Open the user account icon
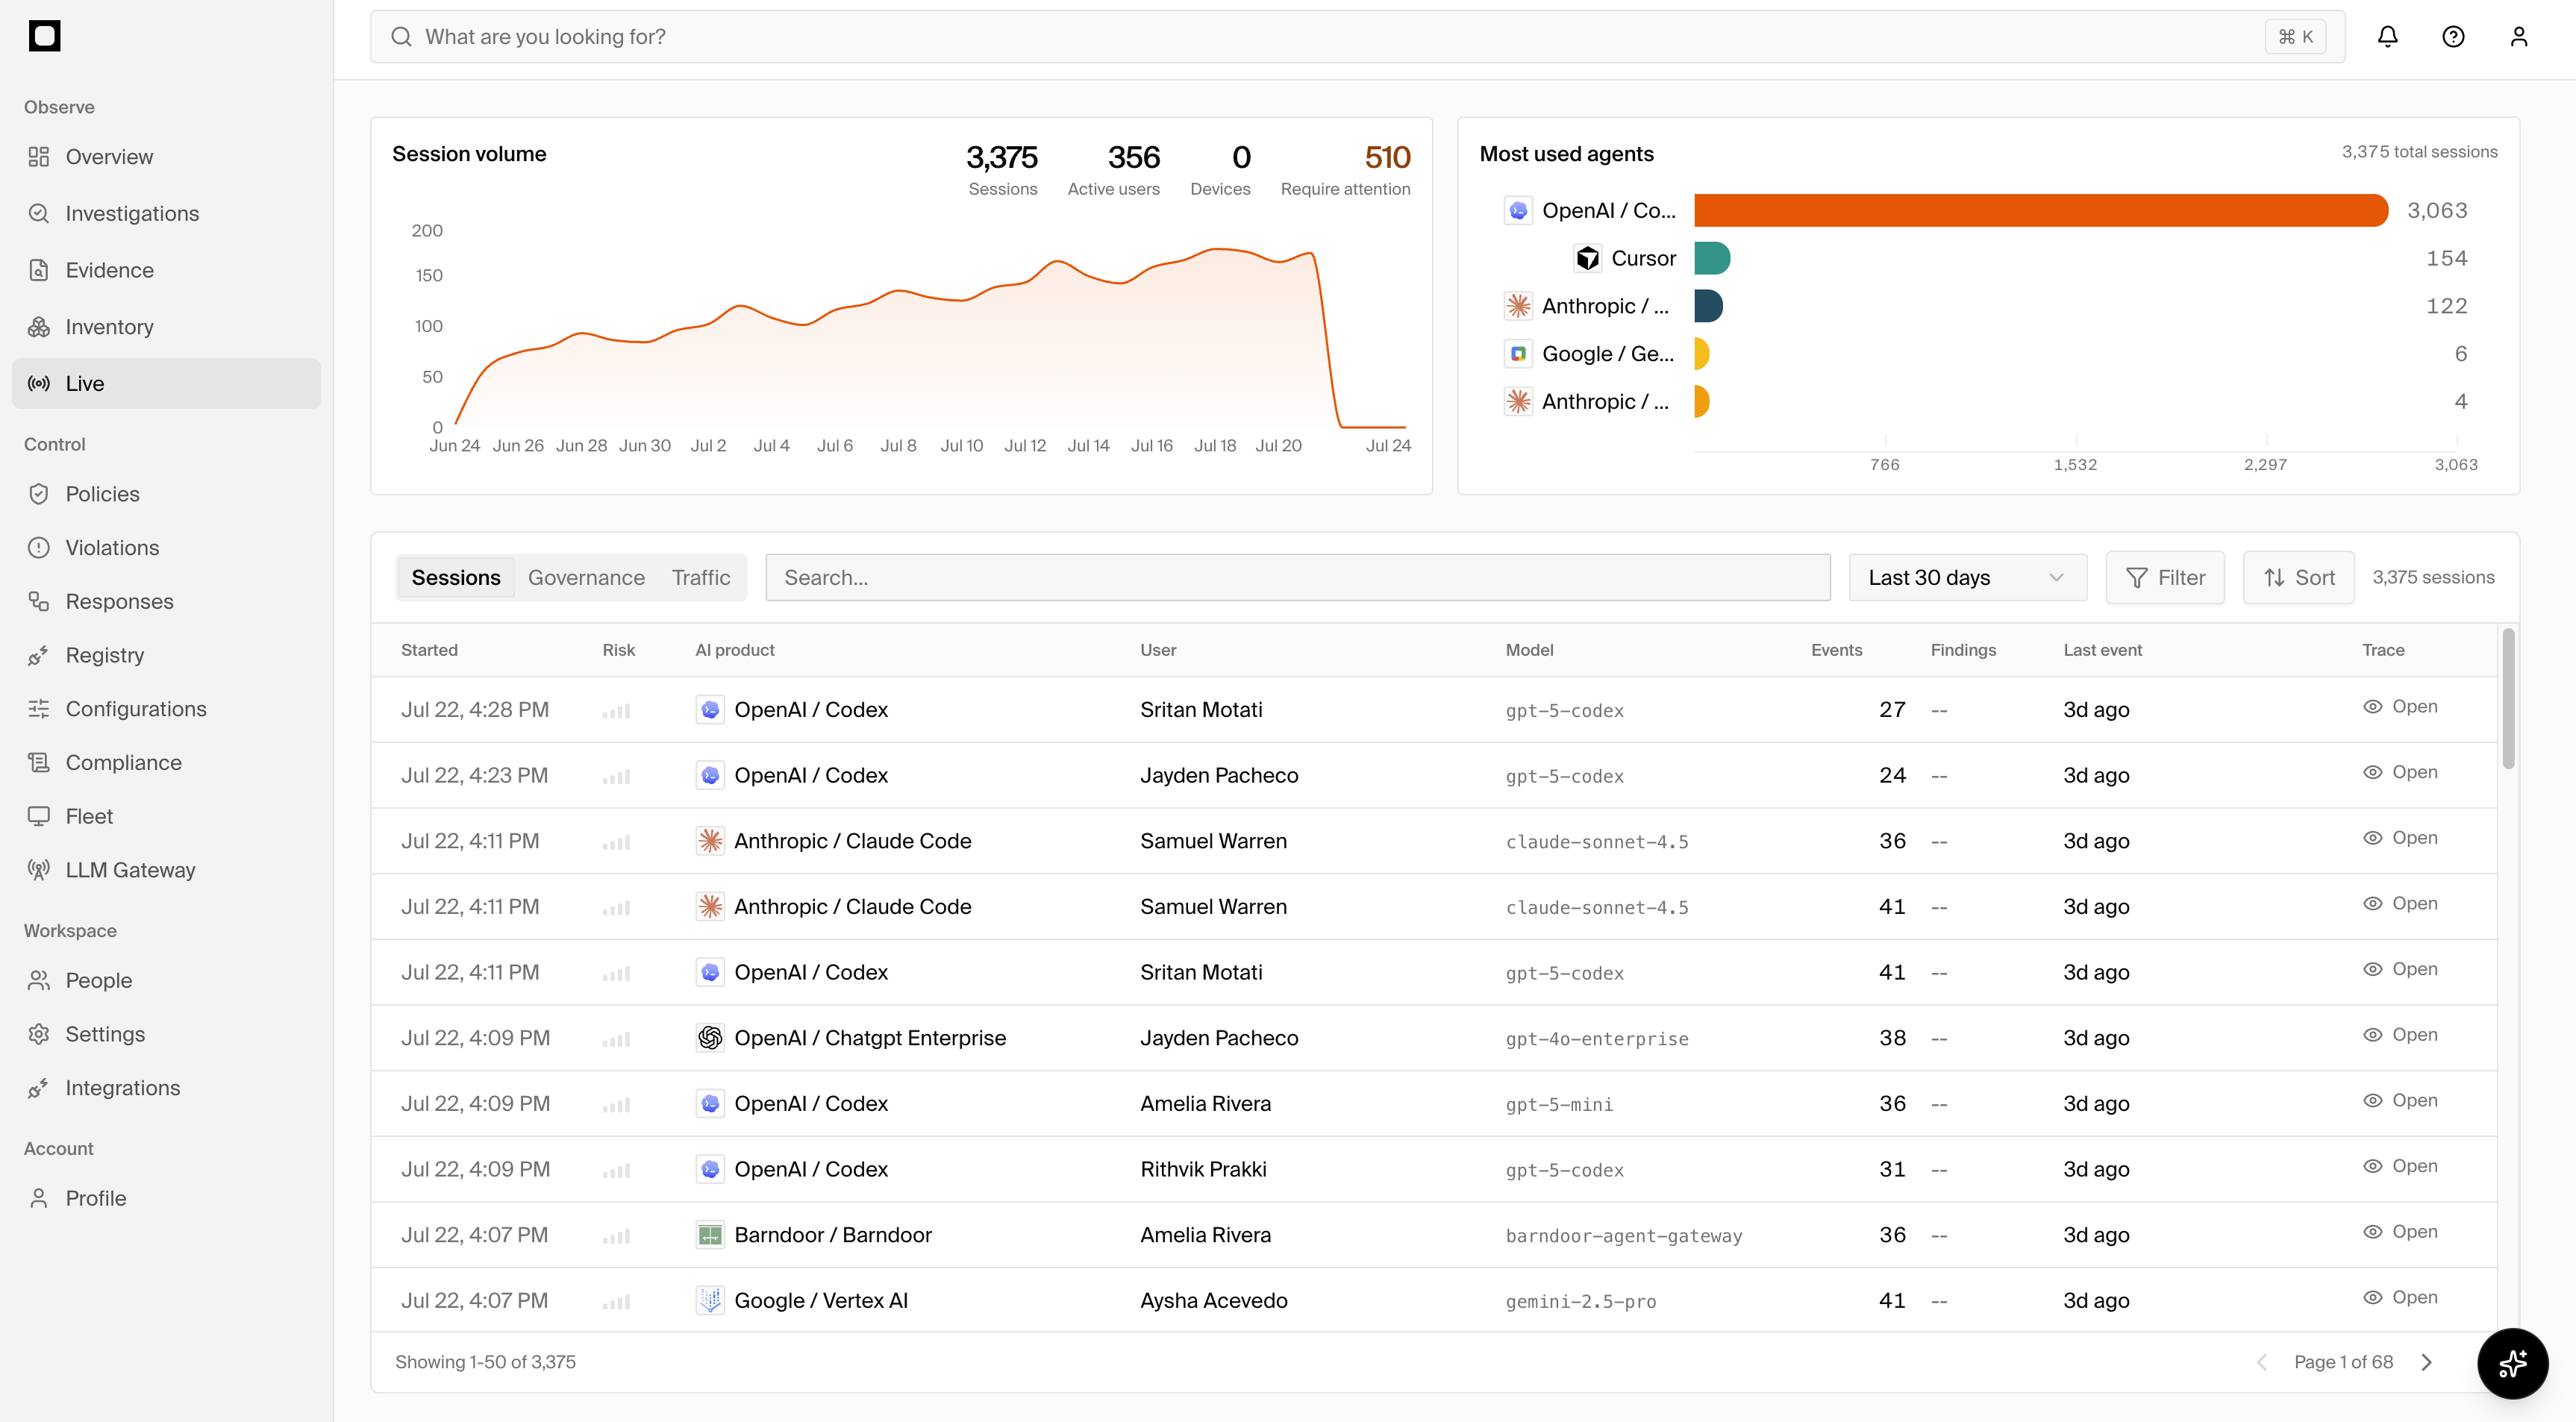2576x1422 pixels. click(x=2519, y=37)
